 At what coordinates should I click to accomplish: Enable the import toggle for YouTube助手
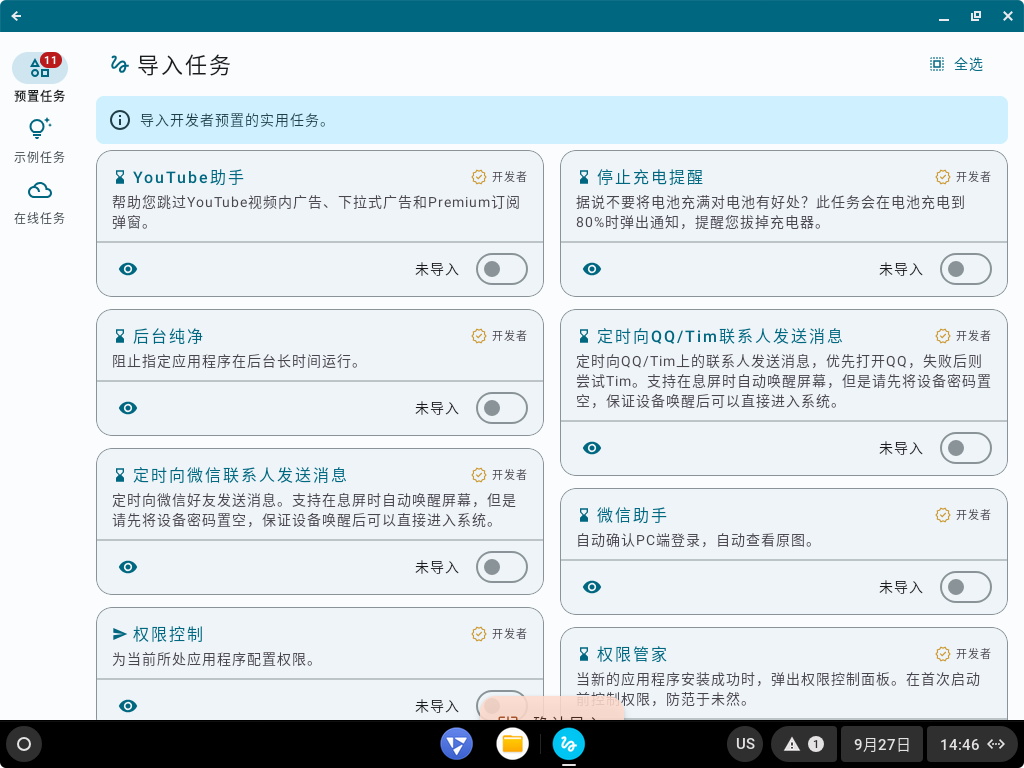[x=501, y=269]
